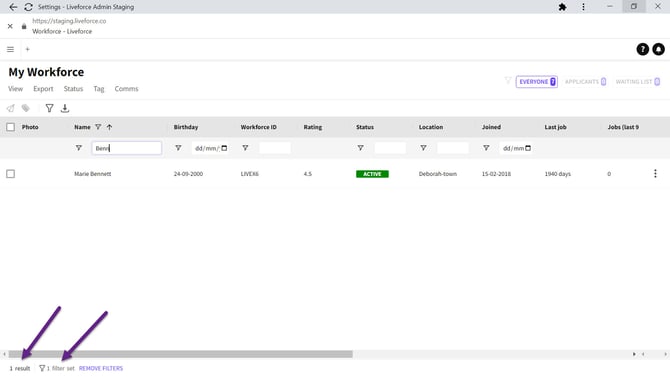Click the horizontal scrollbar thumb
The height and width of the screenshot is (377, 670).
tap(180, 354)
